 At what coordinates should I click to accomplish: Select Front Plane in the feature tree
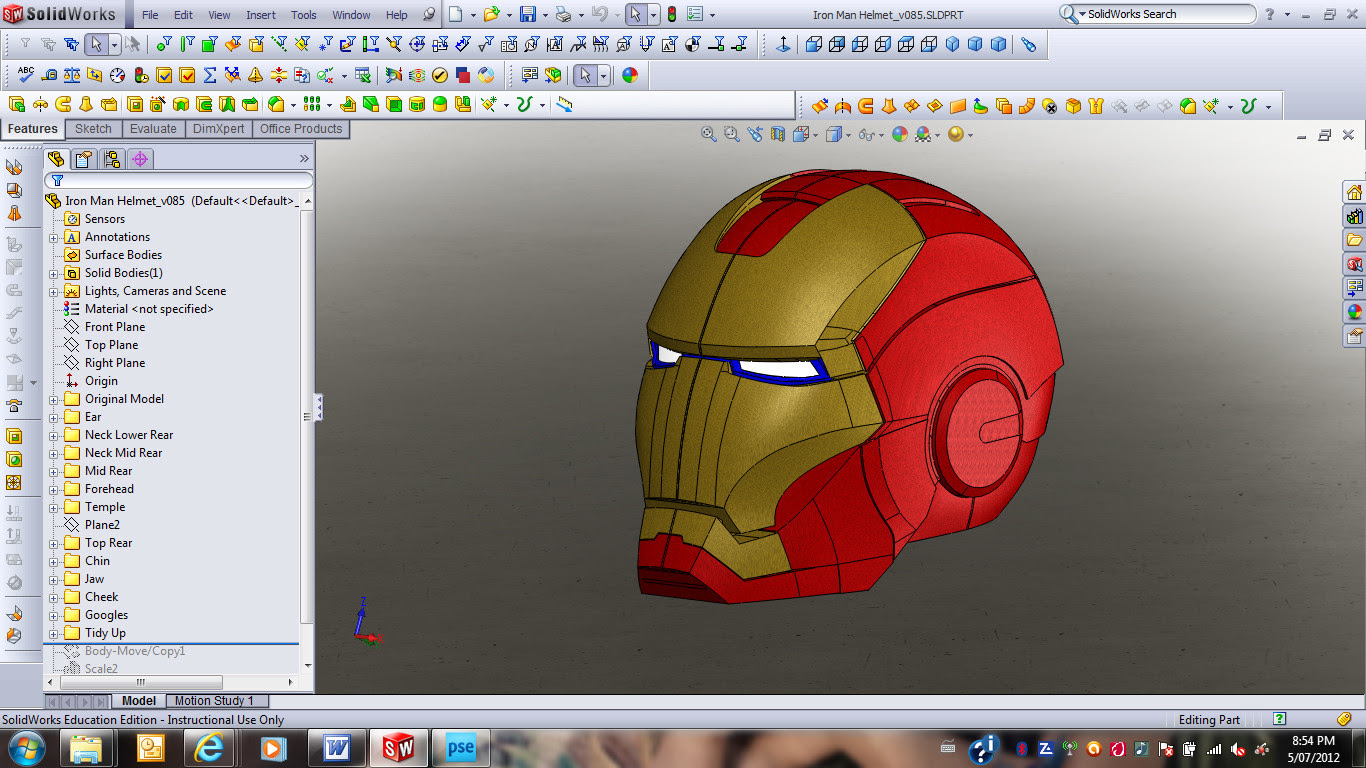tap(114, 327)
